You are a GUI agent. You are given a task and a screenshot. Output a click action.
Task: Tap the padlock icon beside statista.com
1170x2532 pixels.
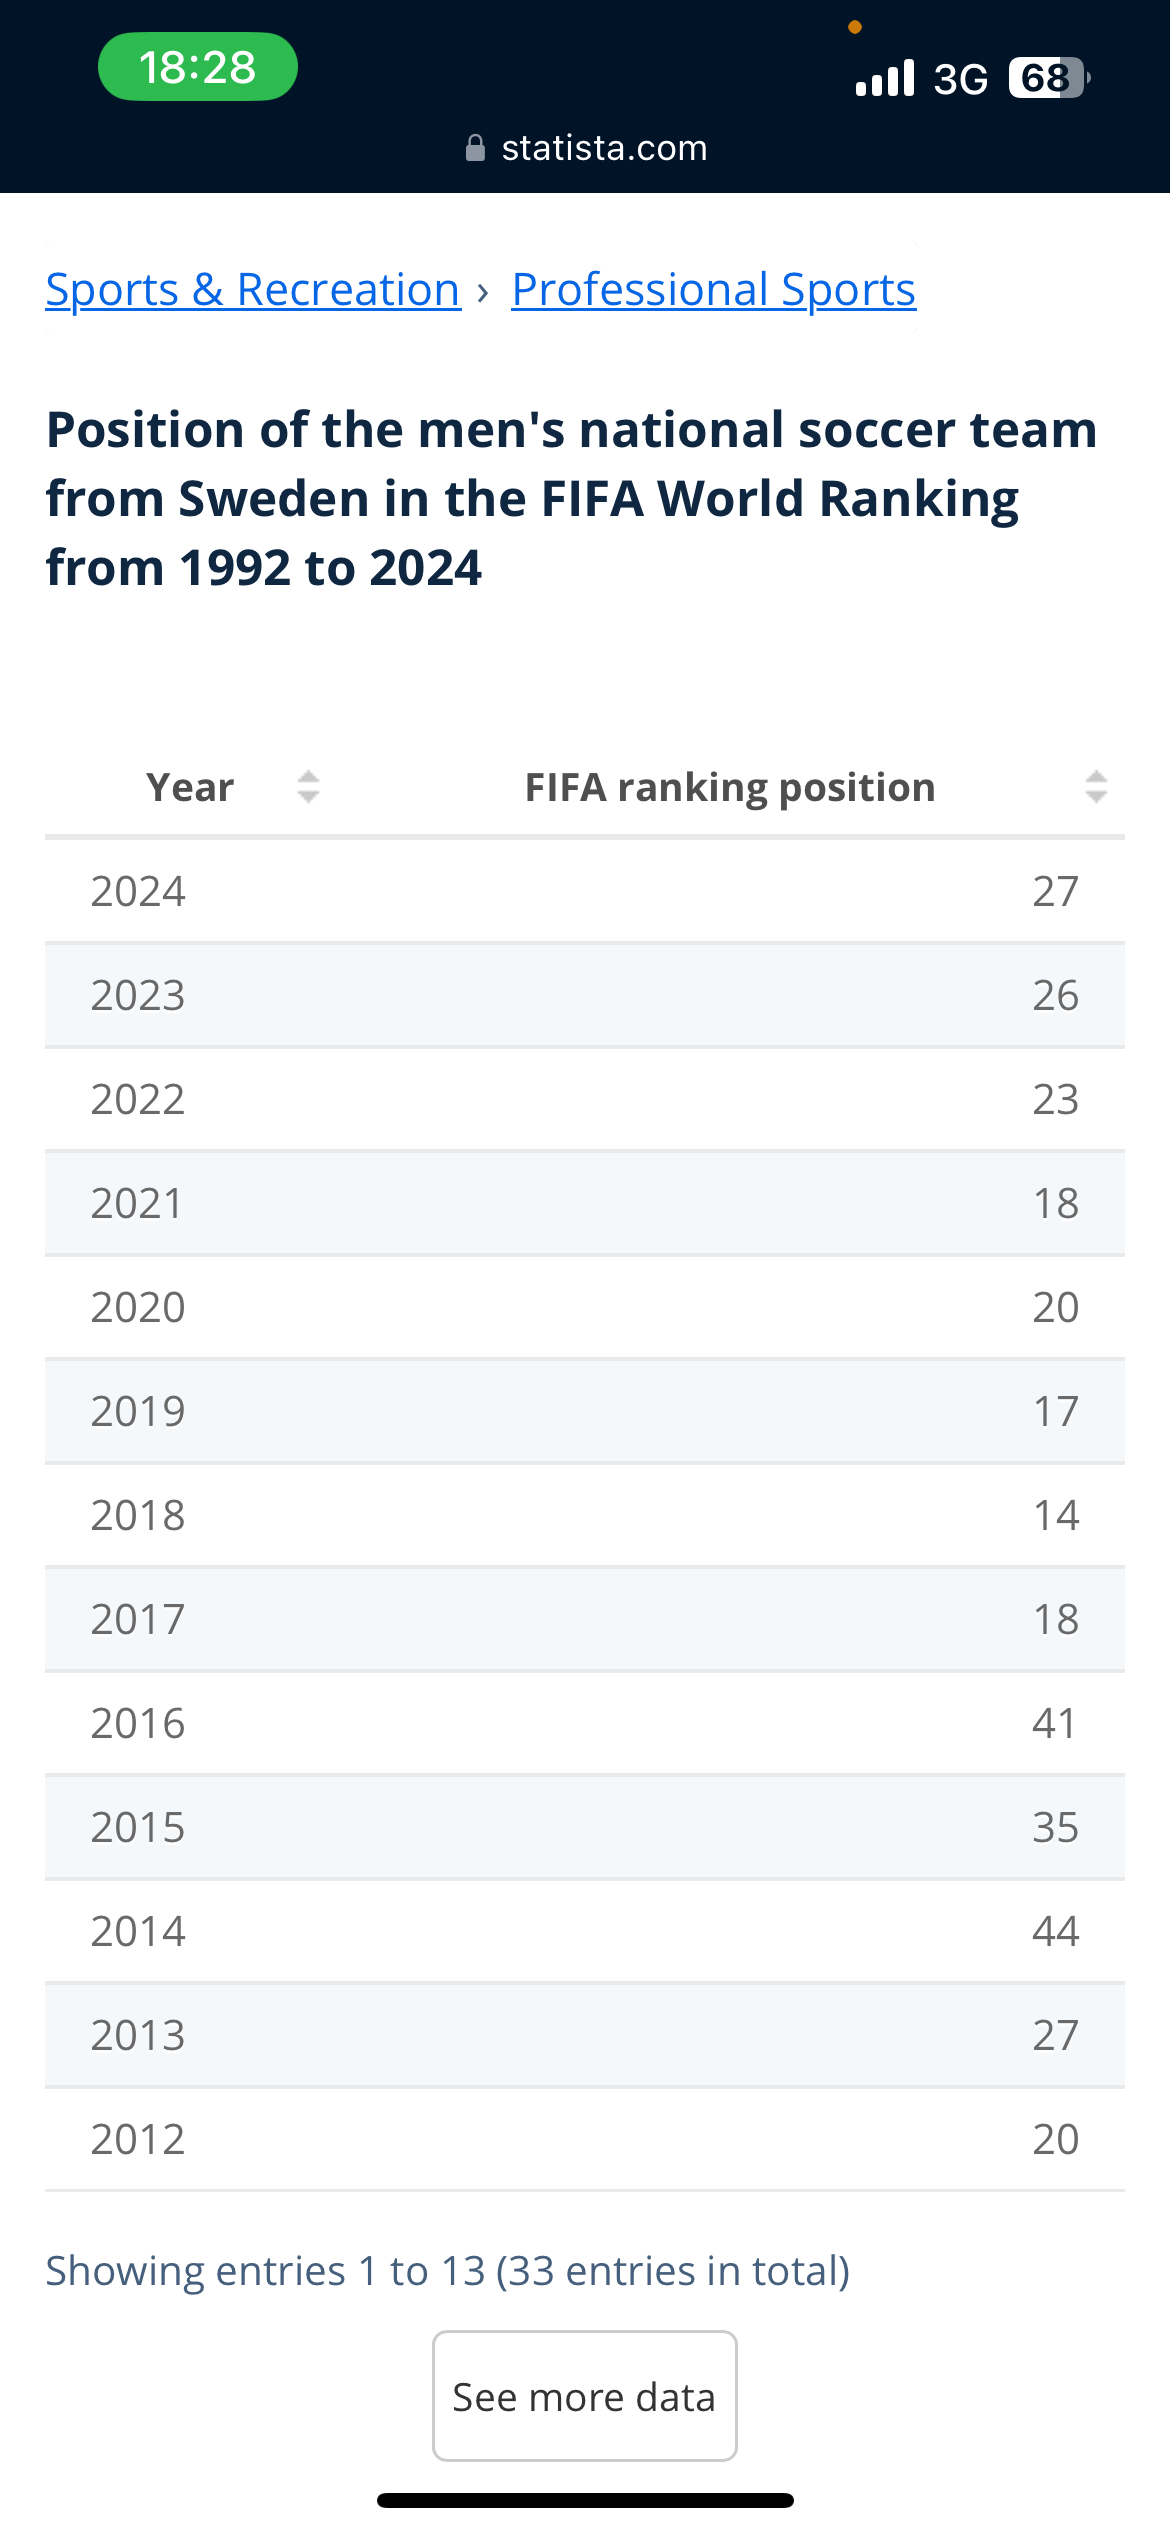point(476,148)
